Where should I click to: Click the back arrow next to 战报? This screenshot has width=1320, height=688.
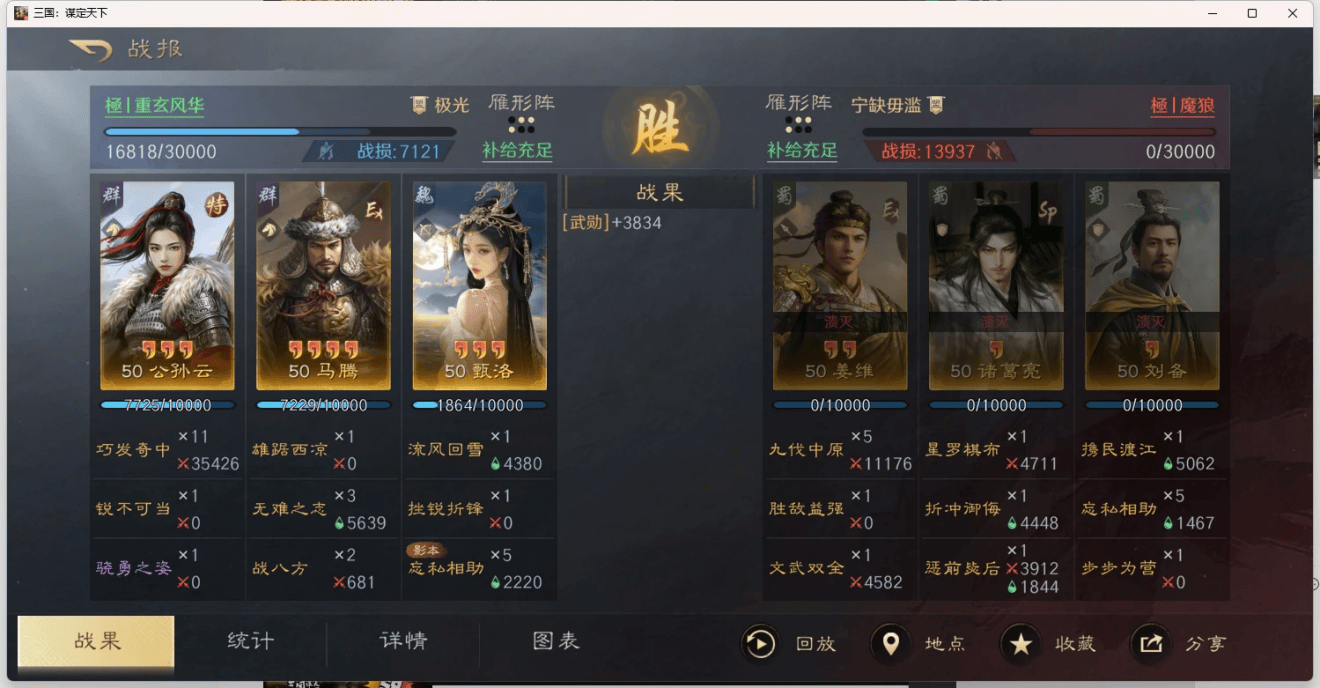pos(90,49)
